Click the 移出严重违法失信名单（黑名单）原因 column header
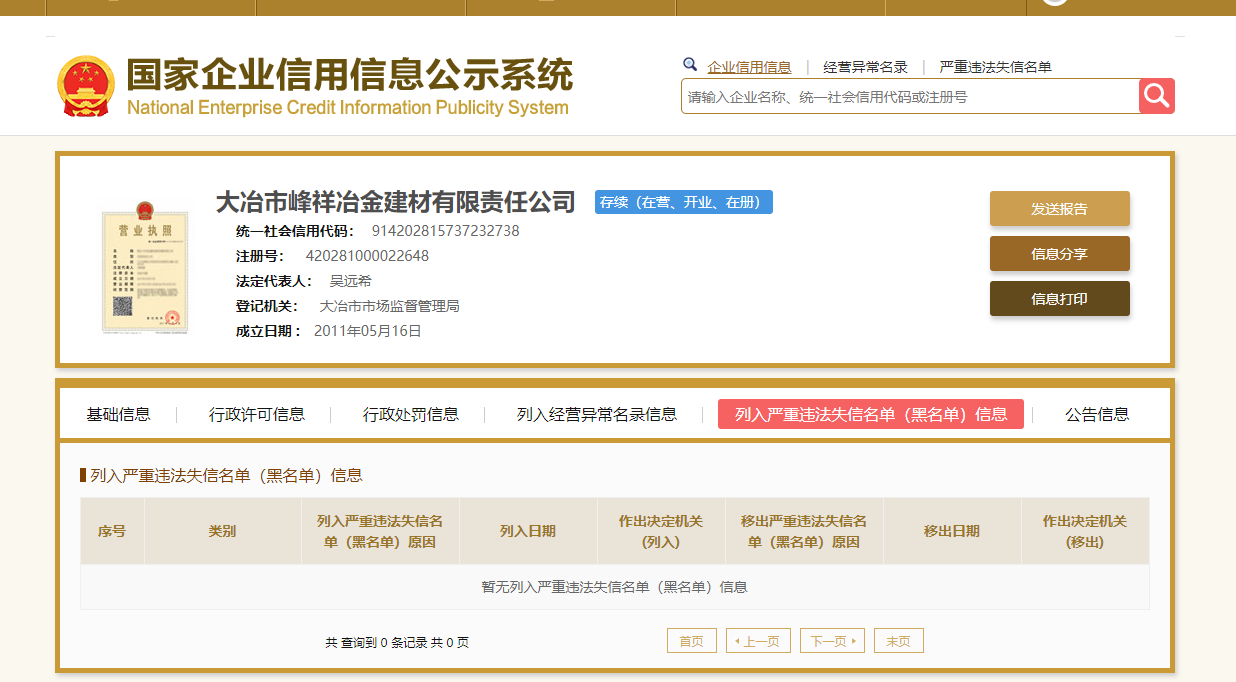1236x682 pixels. [x=804, y=531]
